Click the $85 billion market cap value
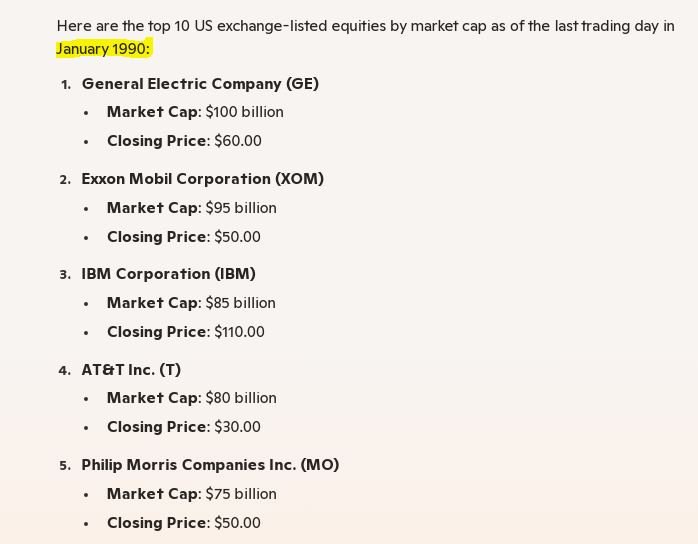Image resolution: width=698 pixels, height=544 pixels. [240, 303]
